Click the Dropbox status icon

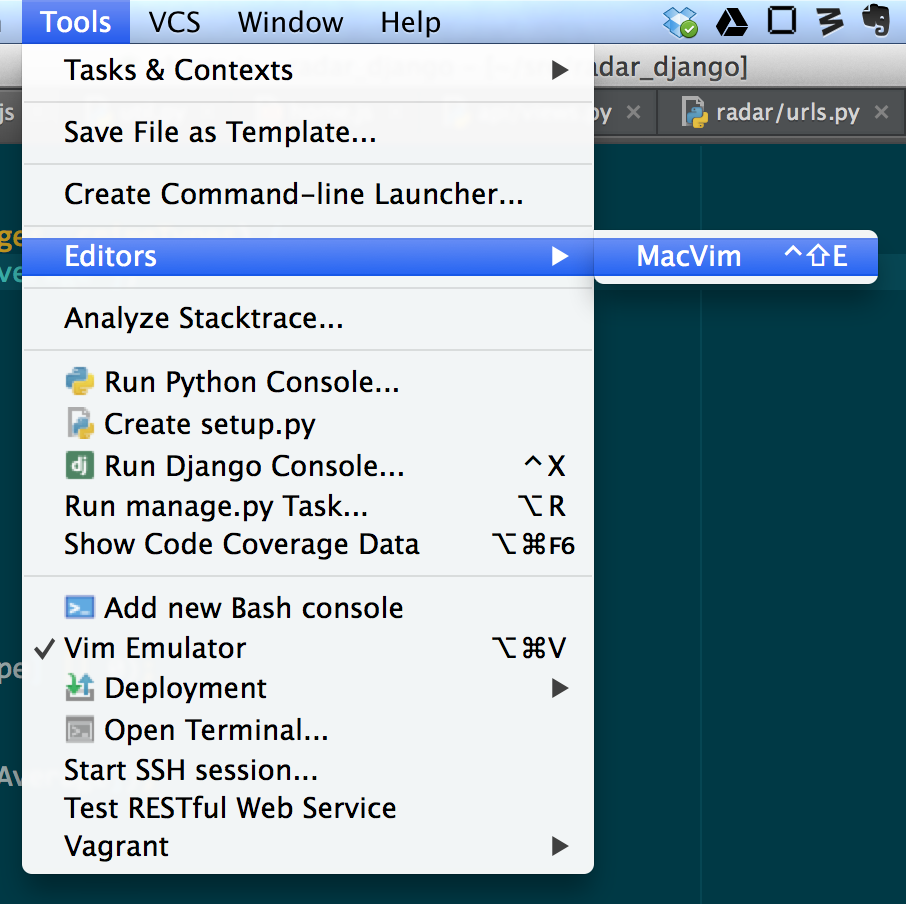(680, 22)
